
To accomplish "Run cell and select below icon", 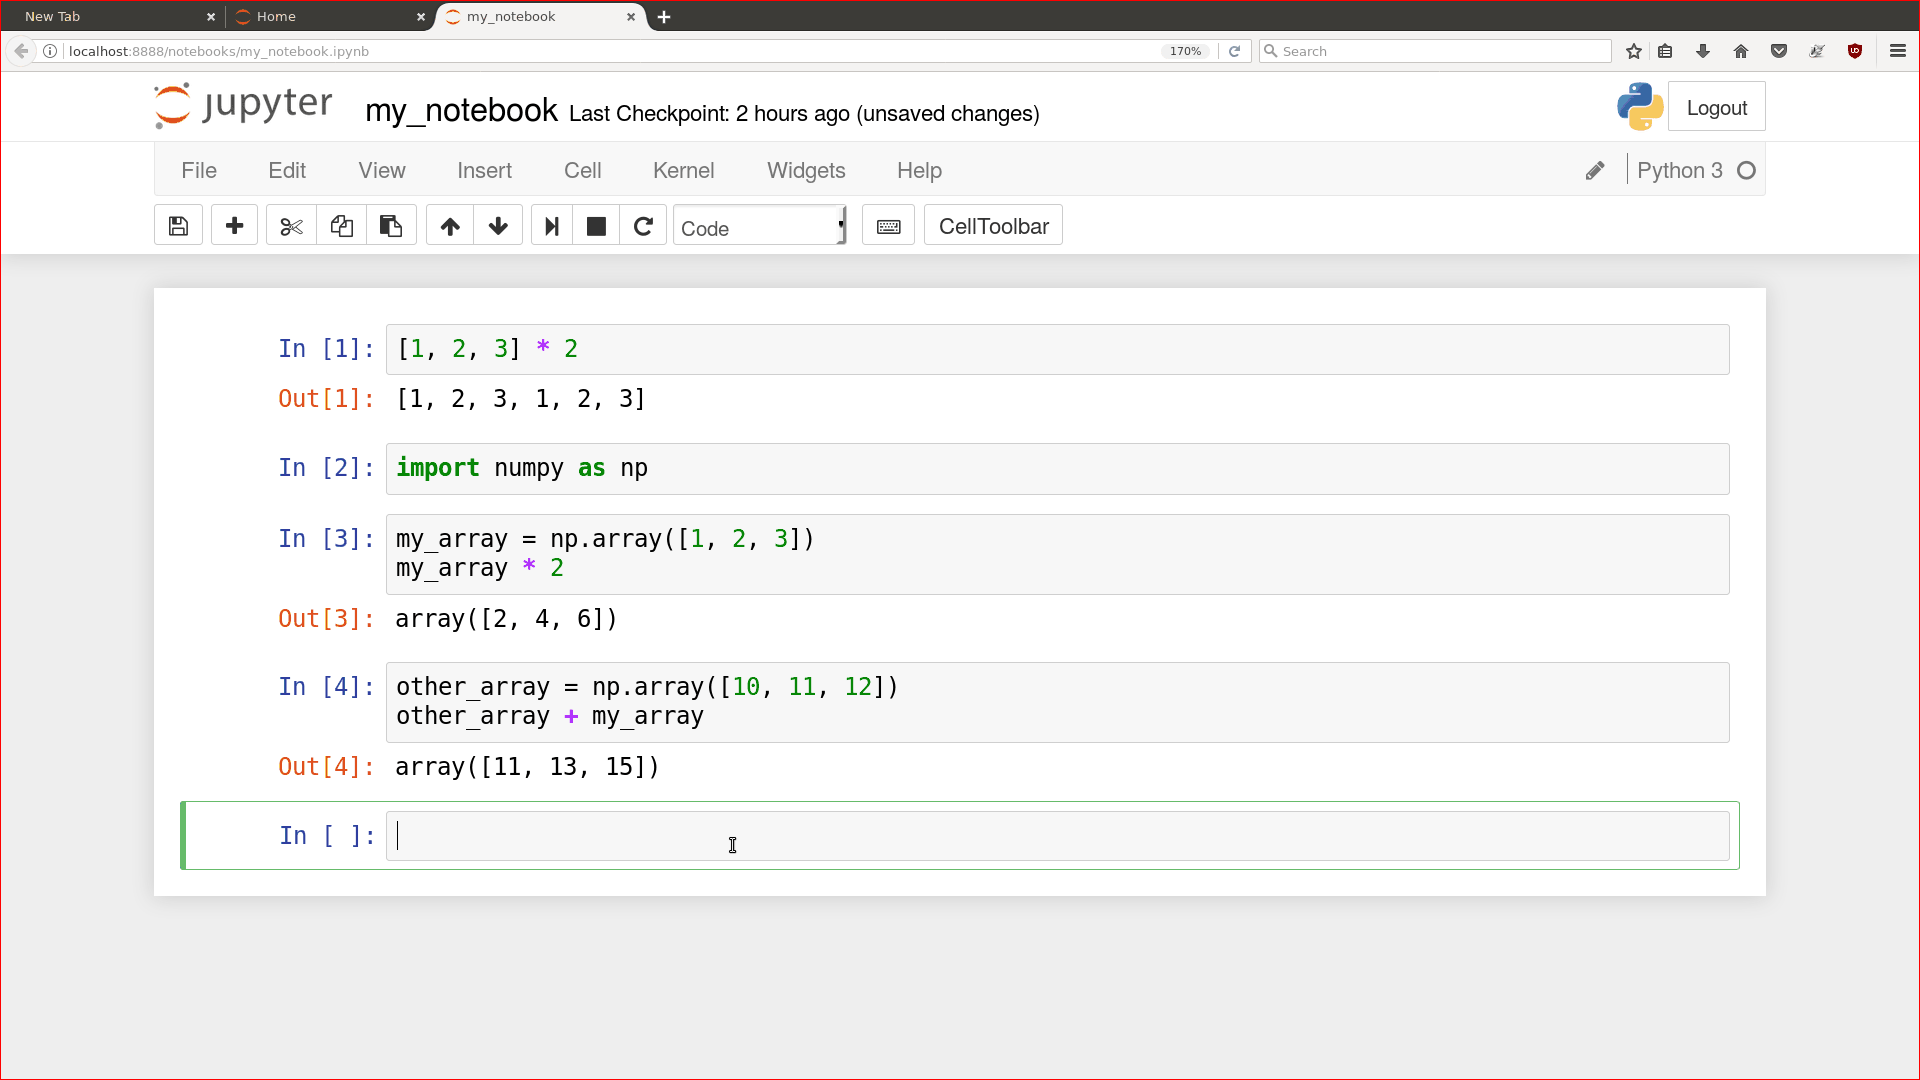I will click(x=551, y=226).
